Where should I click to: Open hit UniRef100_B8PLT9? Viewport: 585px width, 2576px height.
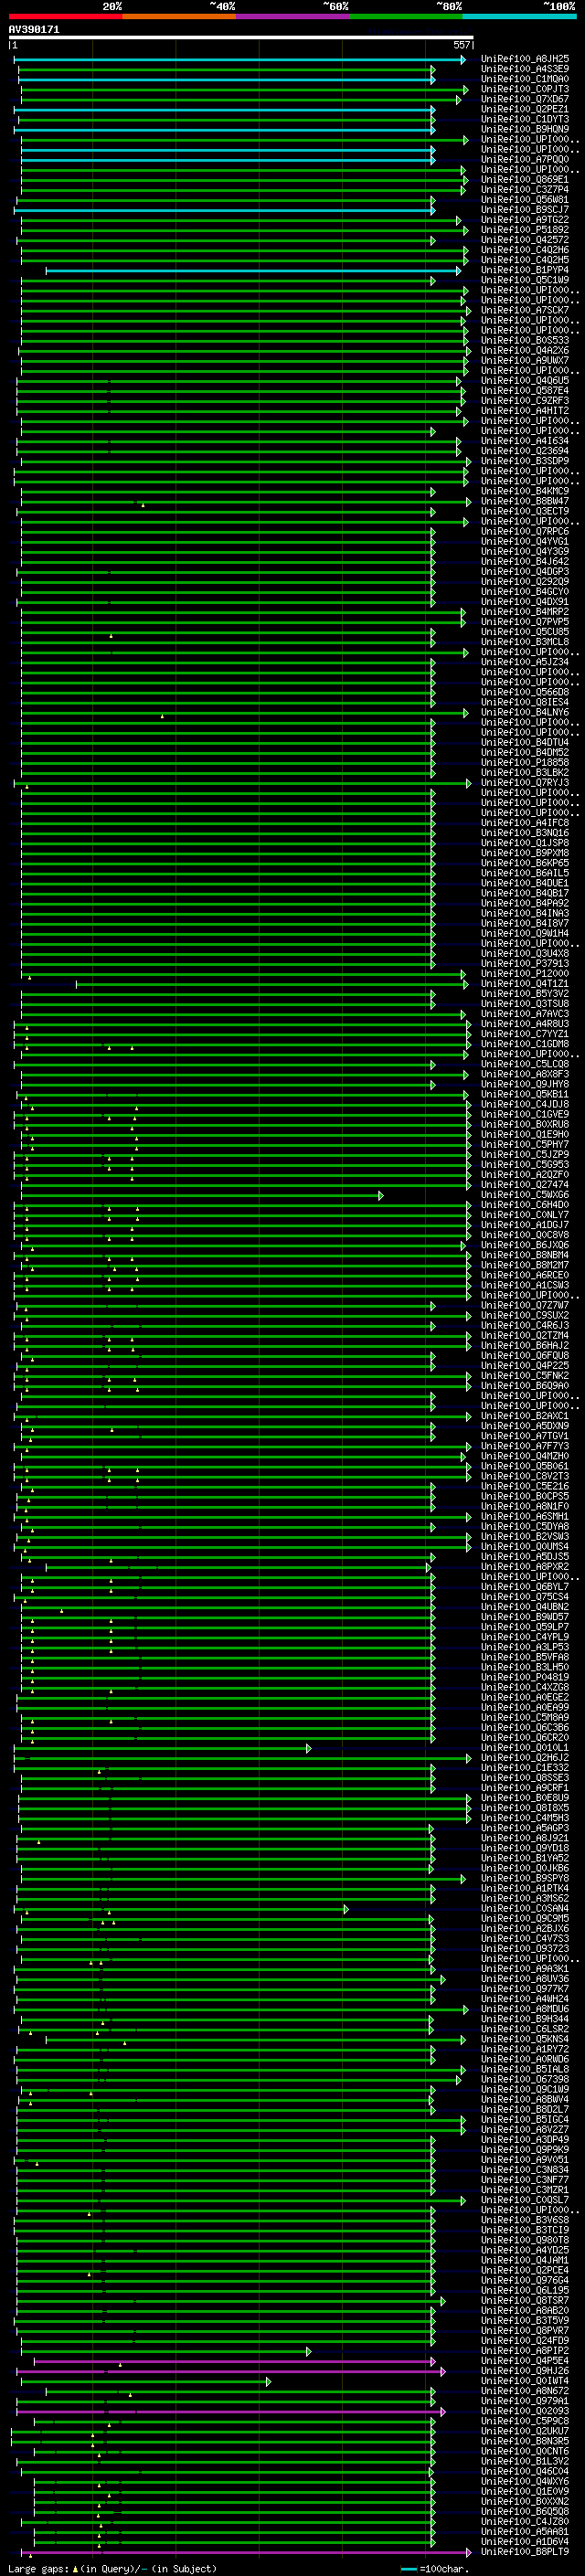point(525,2552)
